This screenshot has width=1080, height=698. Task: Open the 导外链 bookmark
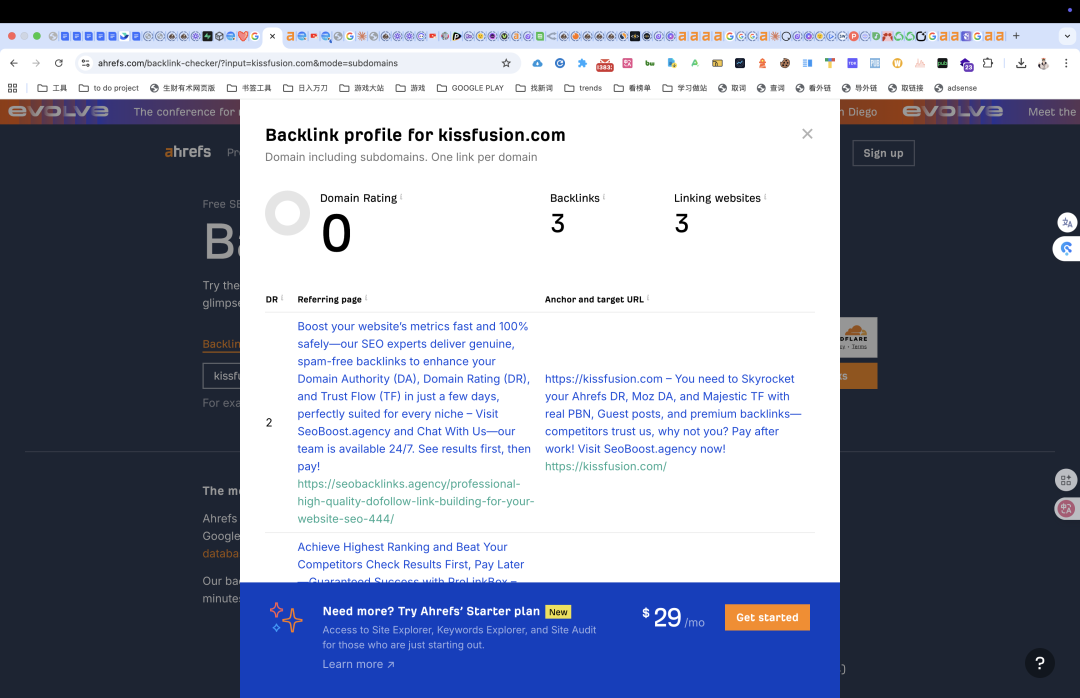860,88
